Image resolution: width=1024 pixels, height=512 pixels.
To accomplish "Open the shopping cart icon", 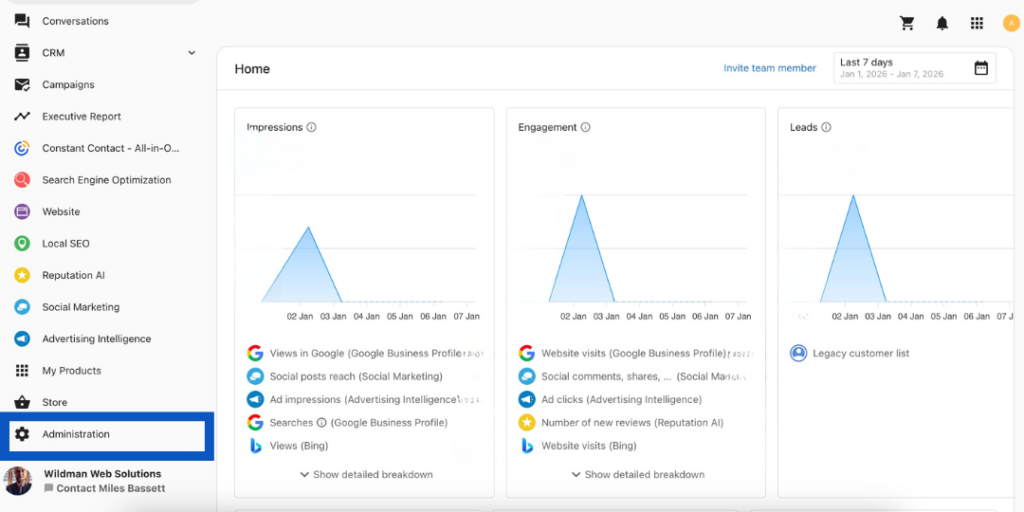I will tap(907, 23).
